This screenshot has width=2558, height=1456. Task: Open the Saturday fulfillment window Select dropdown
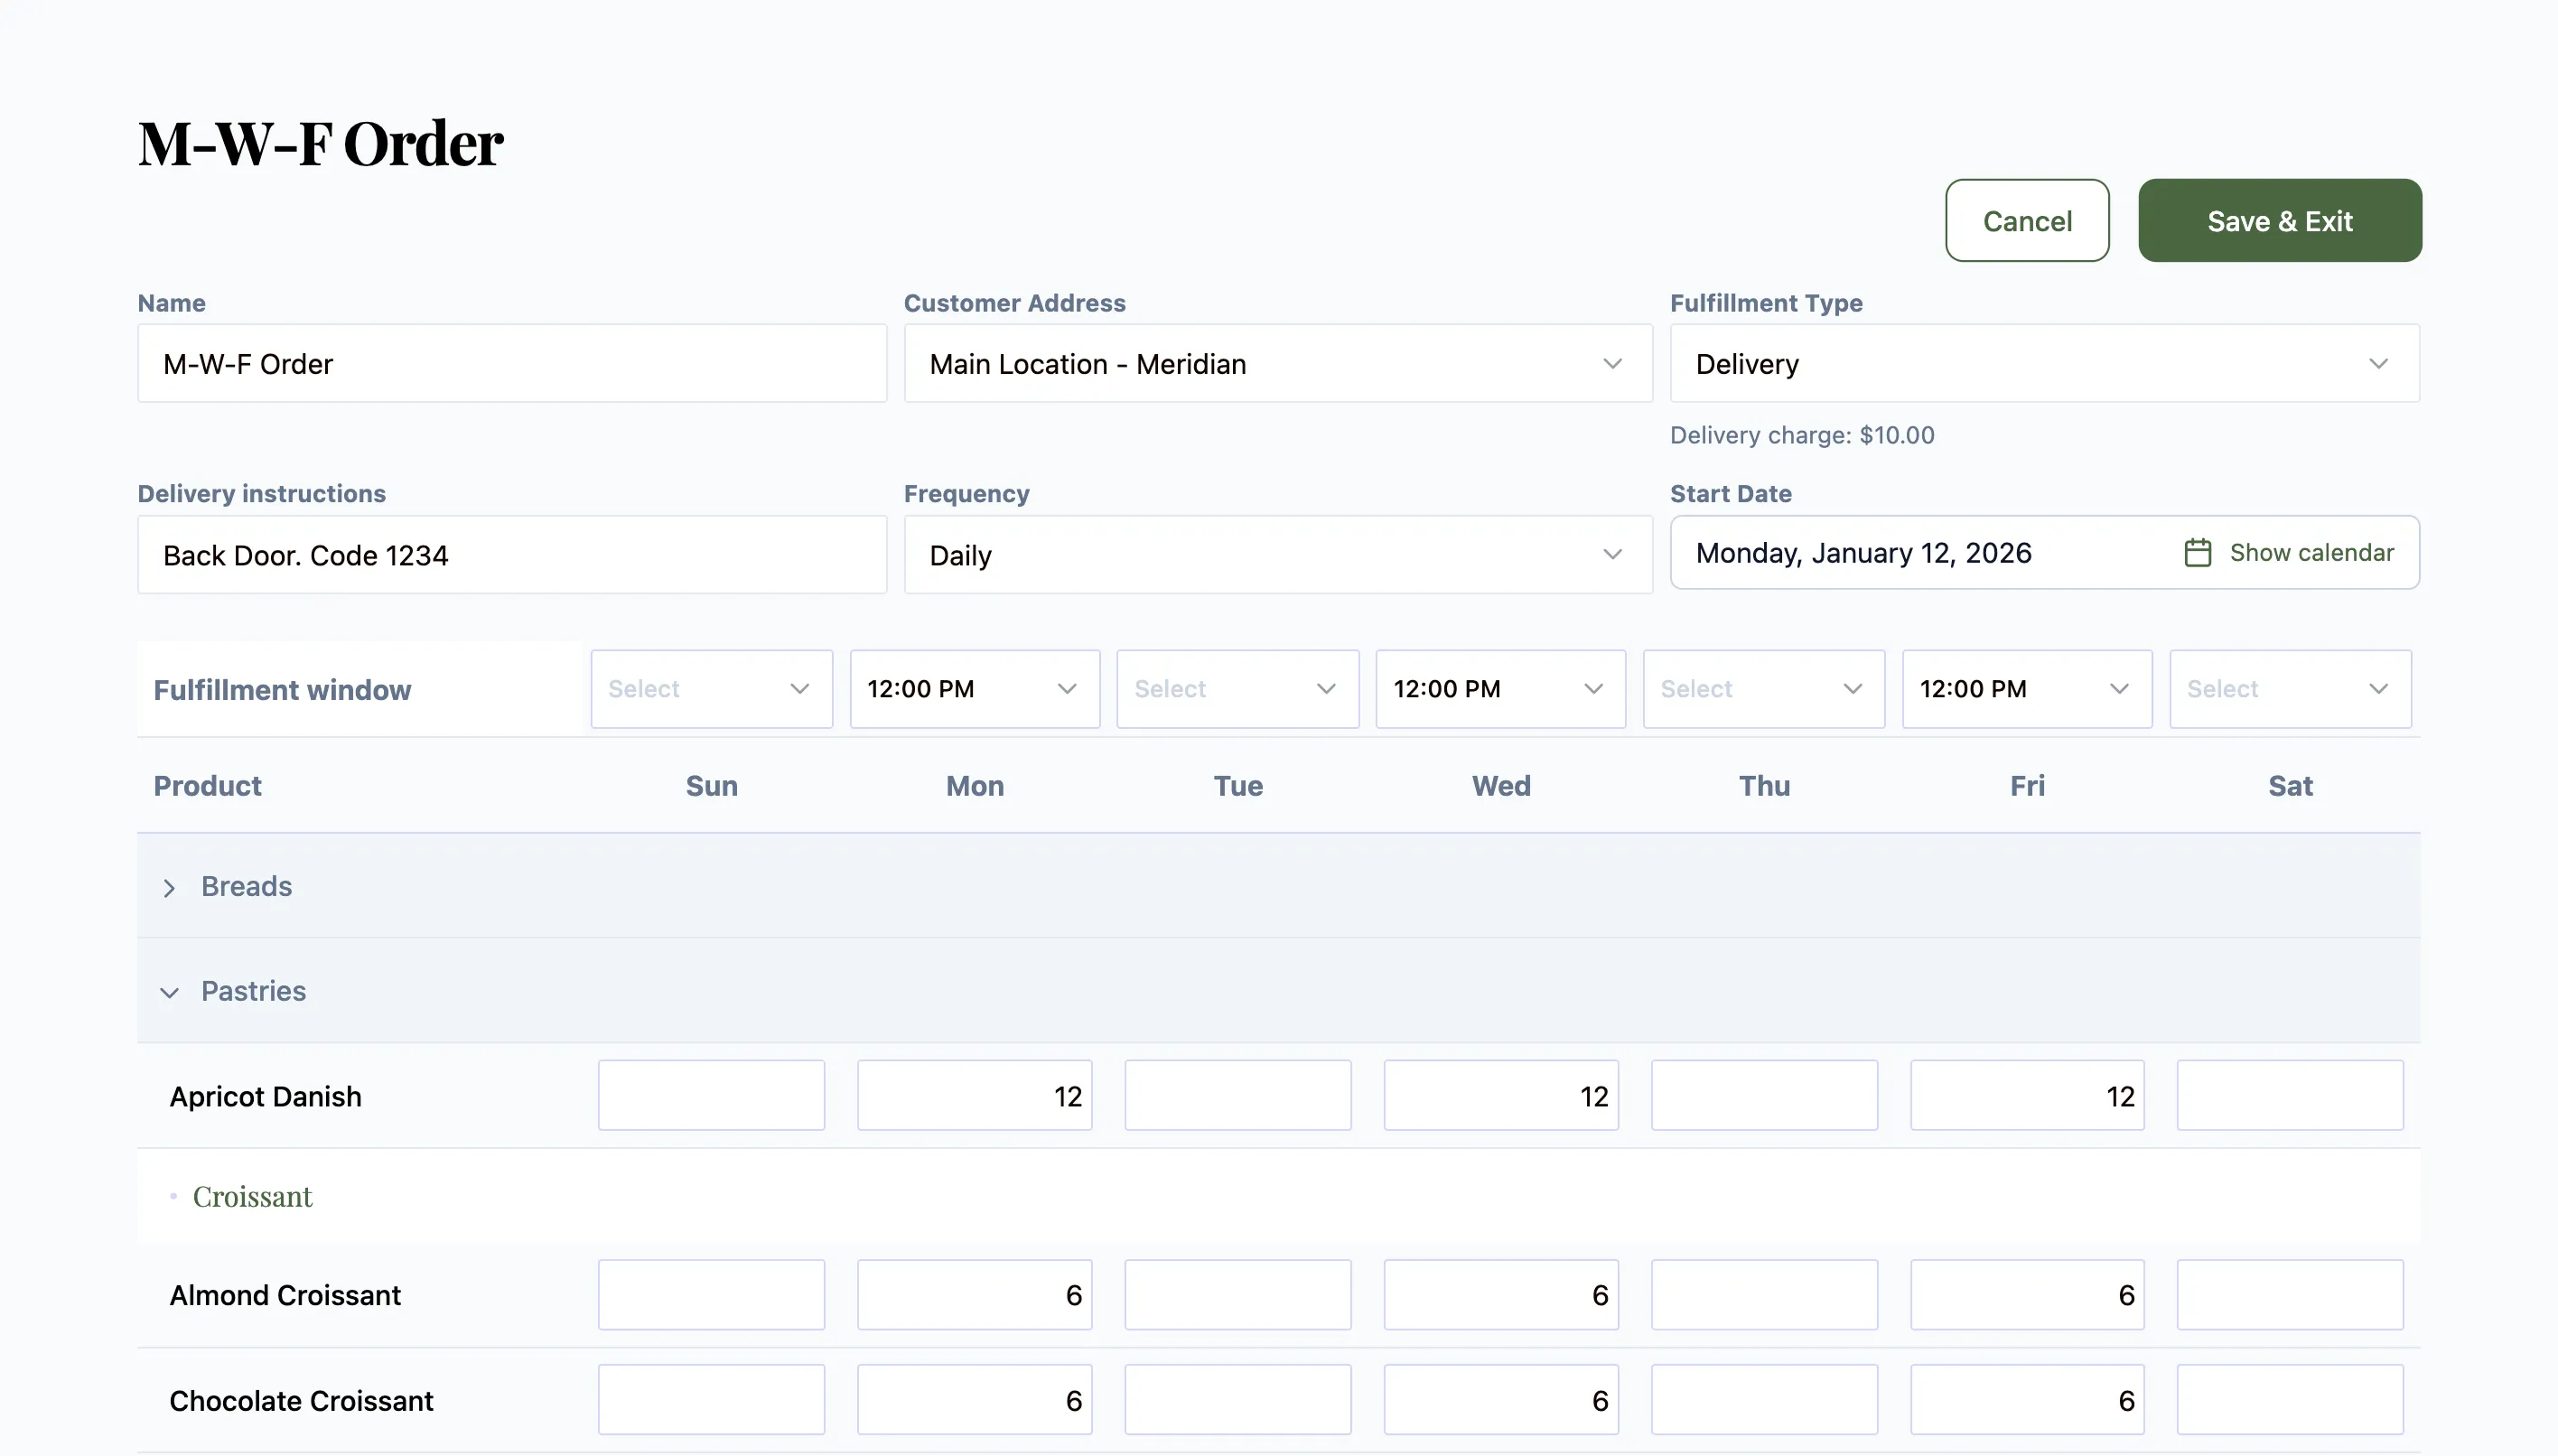click(2290, 689)
